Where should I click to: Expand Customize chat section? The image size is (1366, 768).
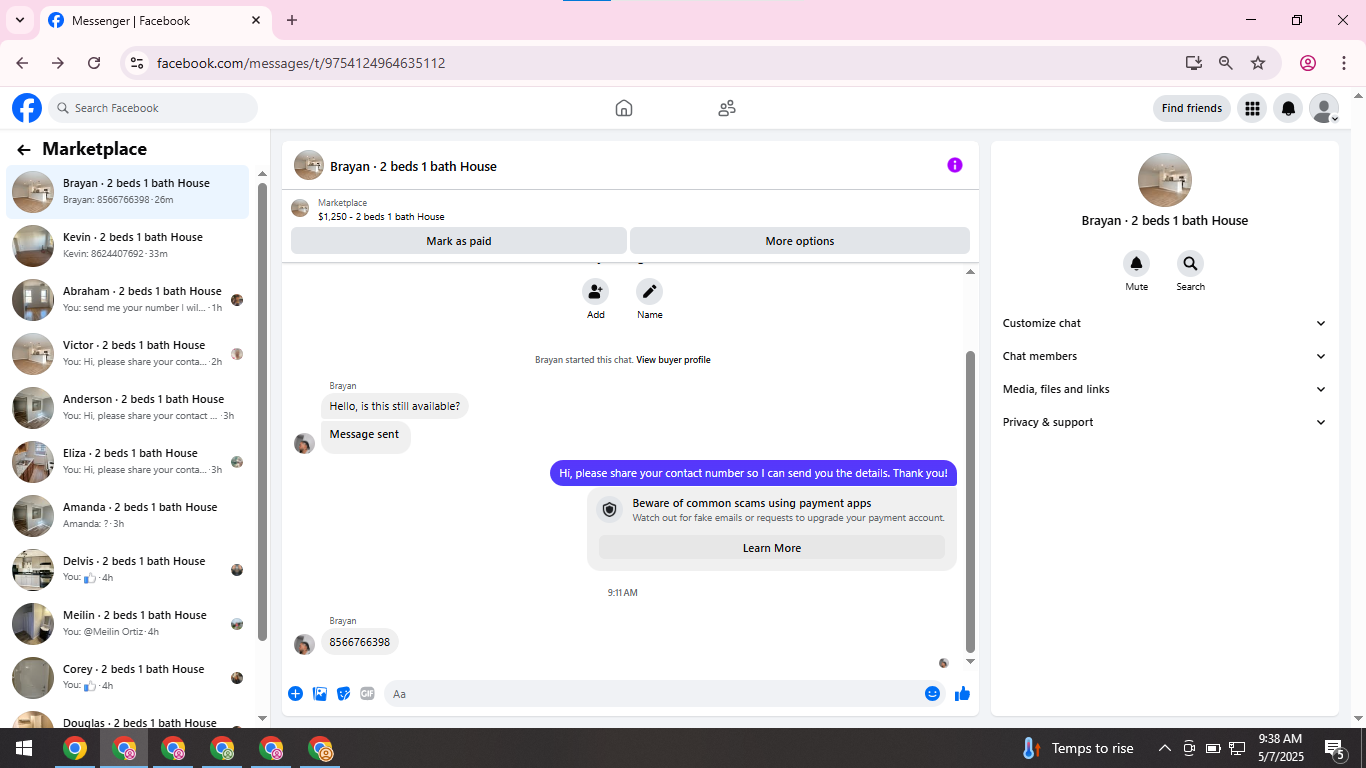1165,323
